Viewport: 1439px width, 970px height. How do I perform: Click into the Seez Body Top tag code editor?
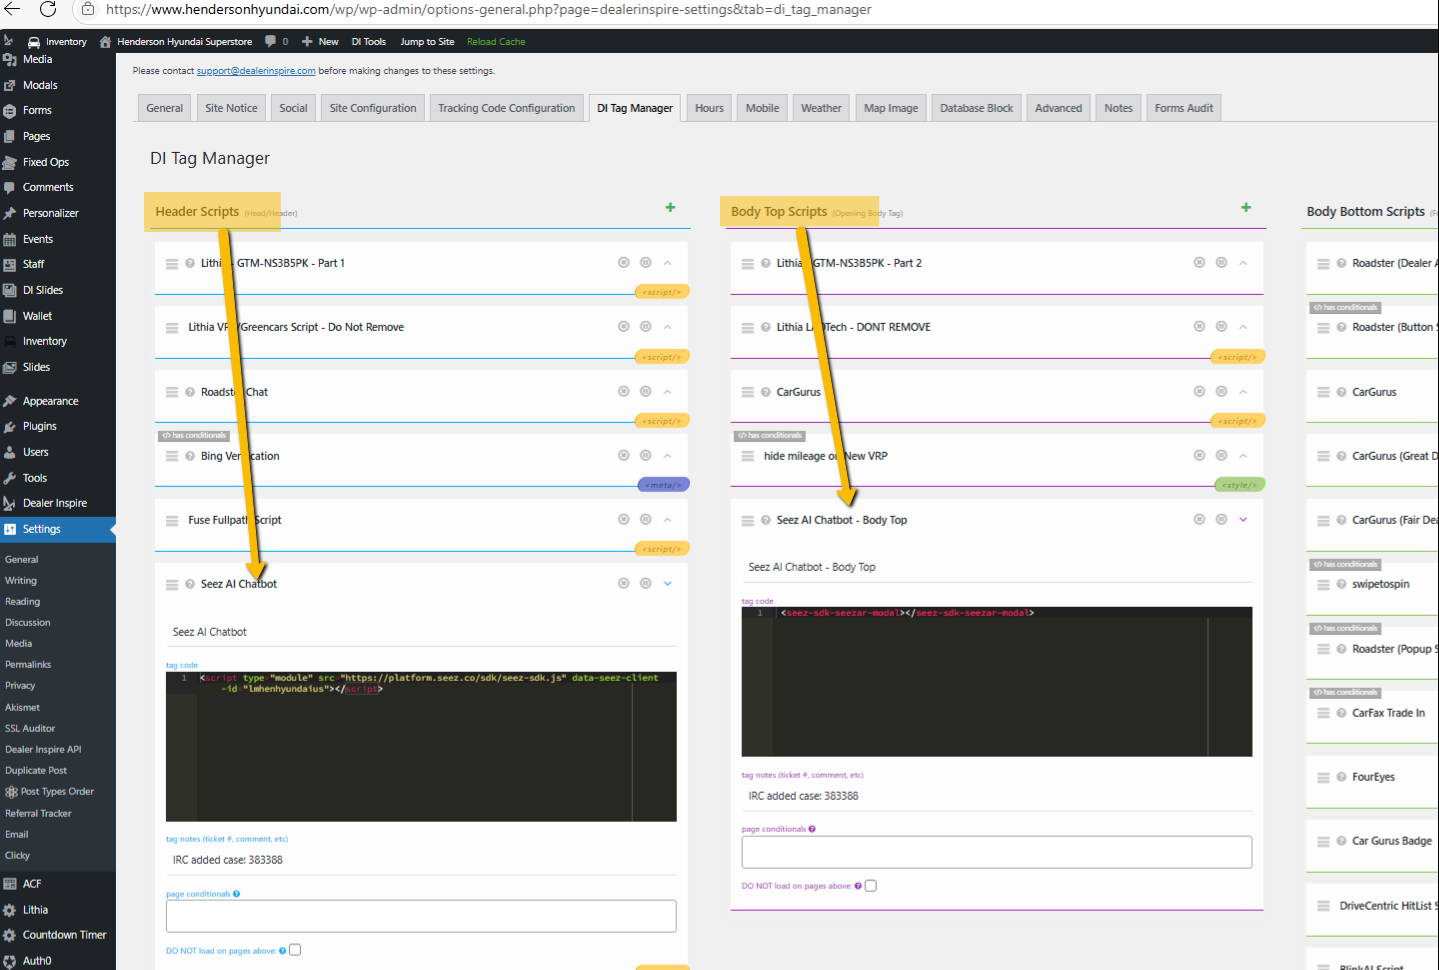coord(997,682)
